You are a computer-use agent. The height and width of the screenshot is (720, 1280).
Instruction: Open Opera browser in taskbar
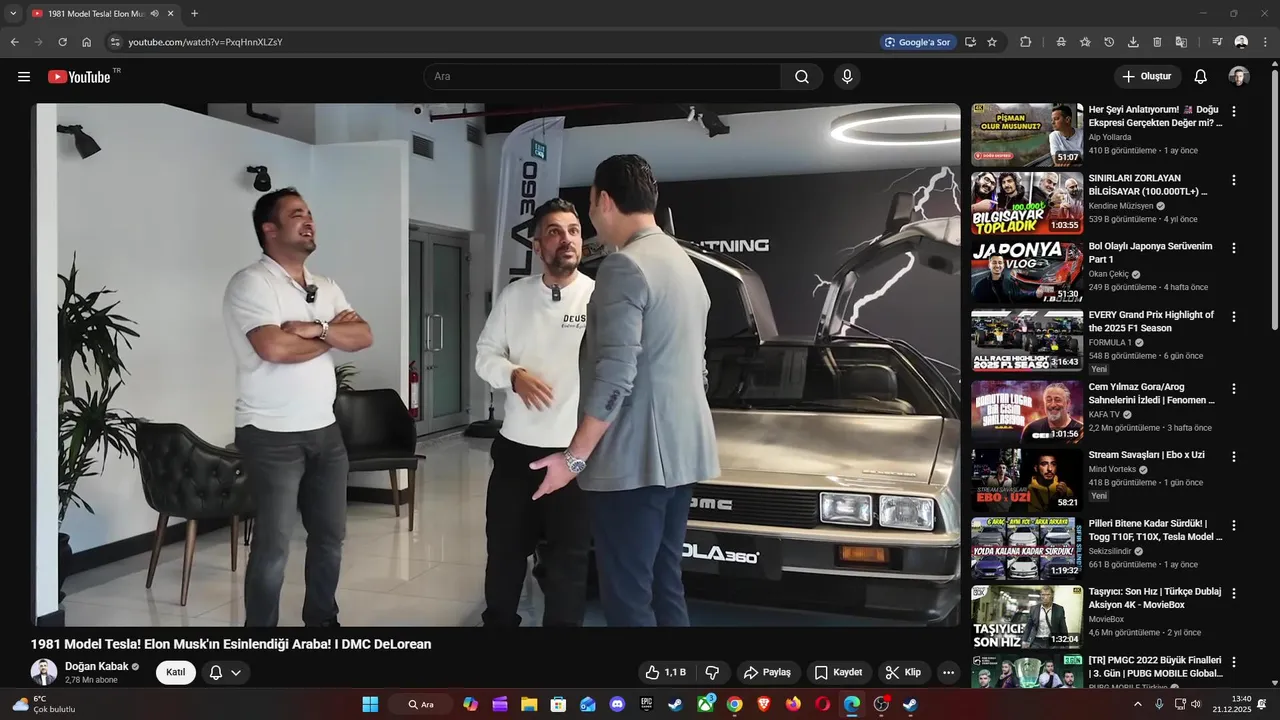point(823,704)
